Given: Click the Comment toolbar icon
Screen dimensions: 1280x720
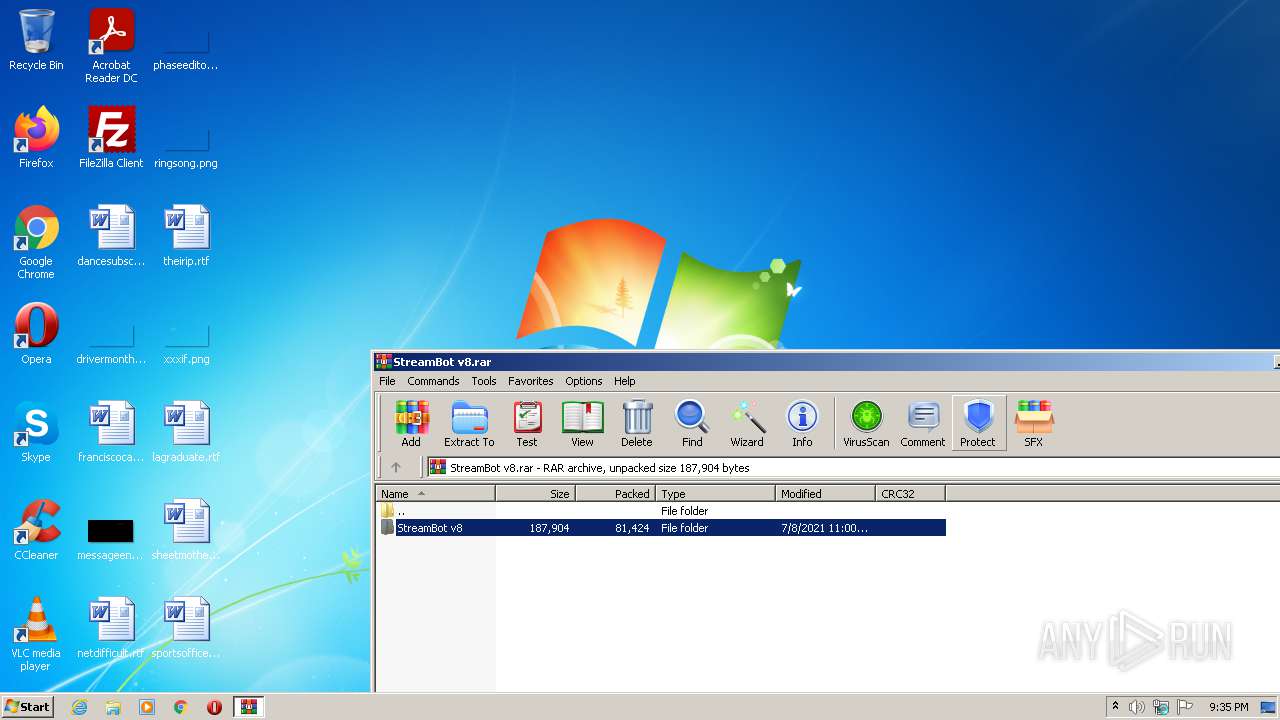Looking at the screenshot, I should (922, 423).
